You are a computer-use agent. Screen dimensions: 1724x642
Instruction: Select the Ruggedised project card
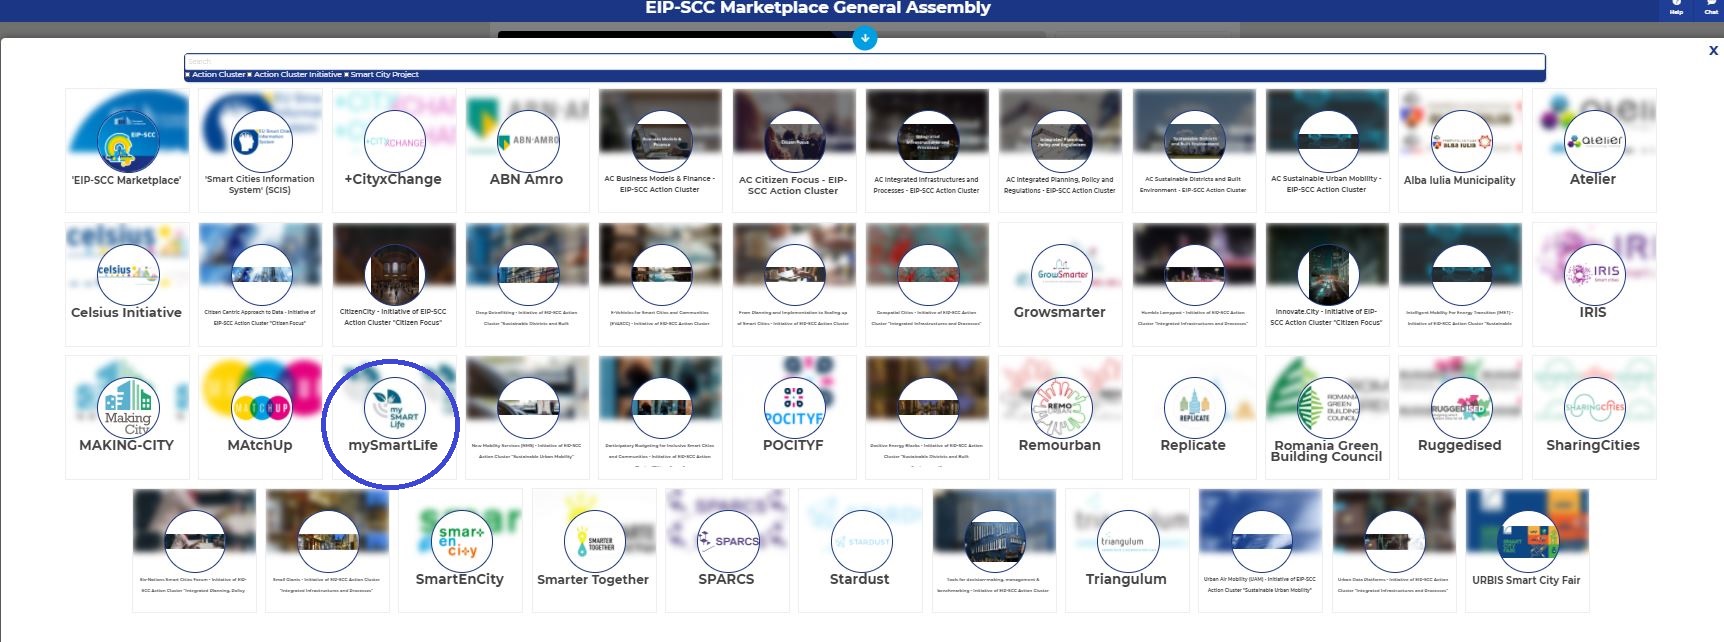point(1460,417)
